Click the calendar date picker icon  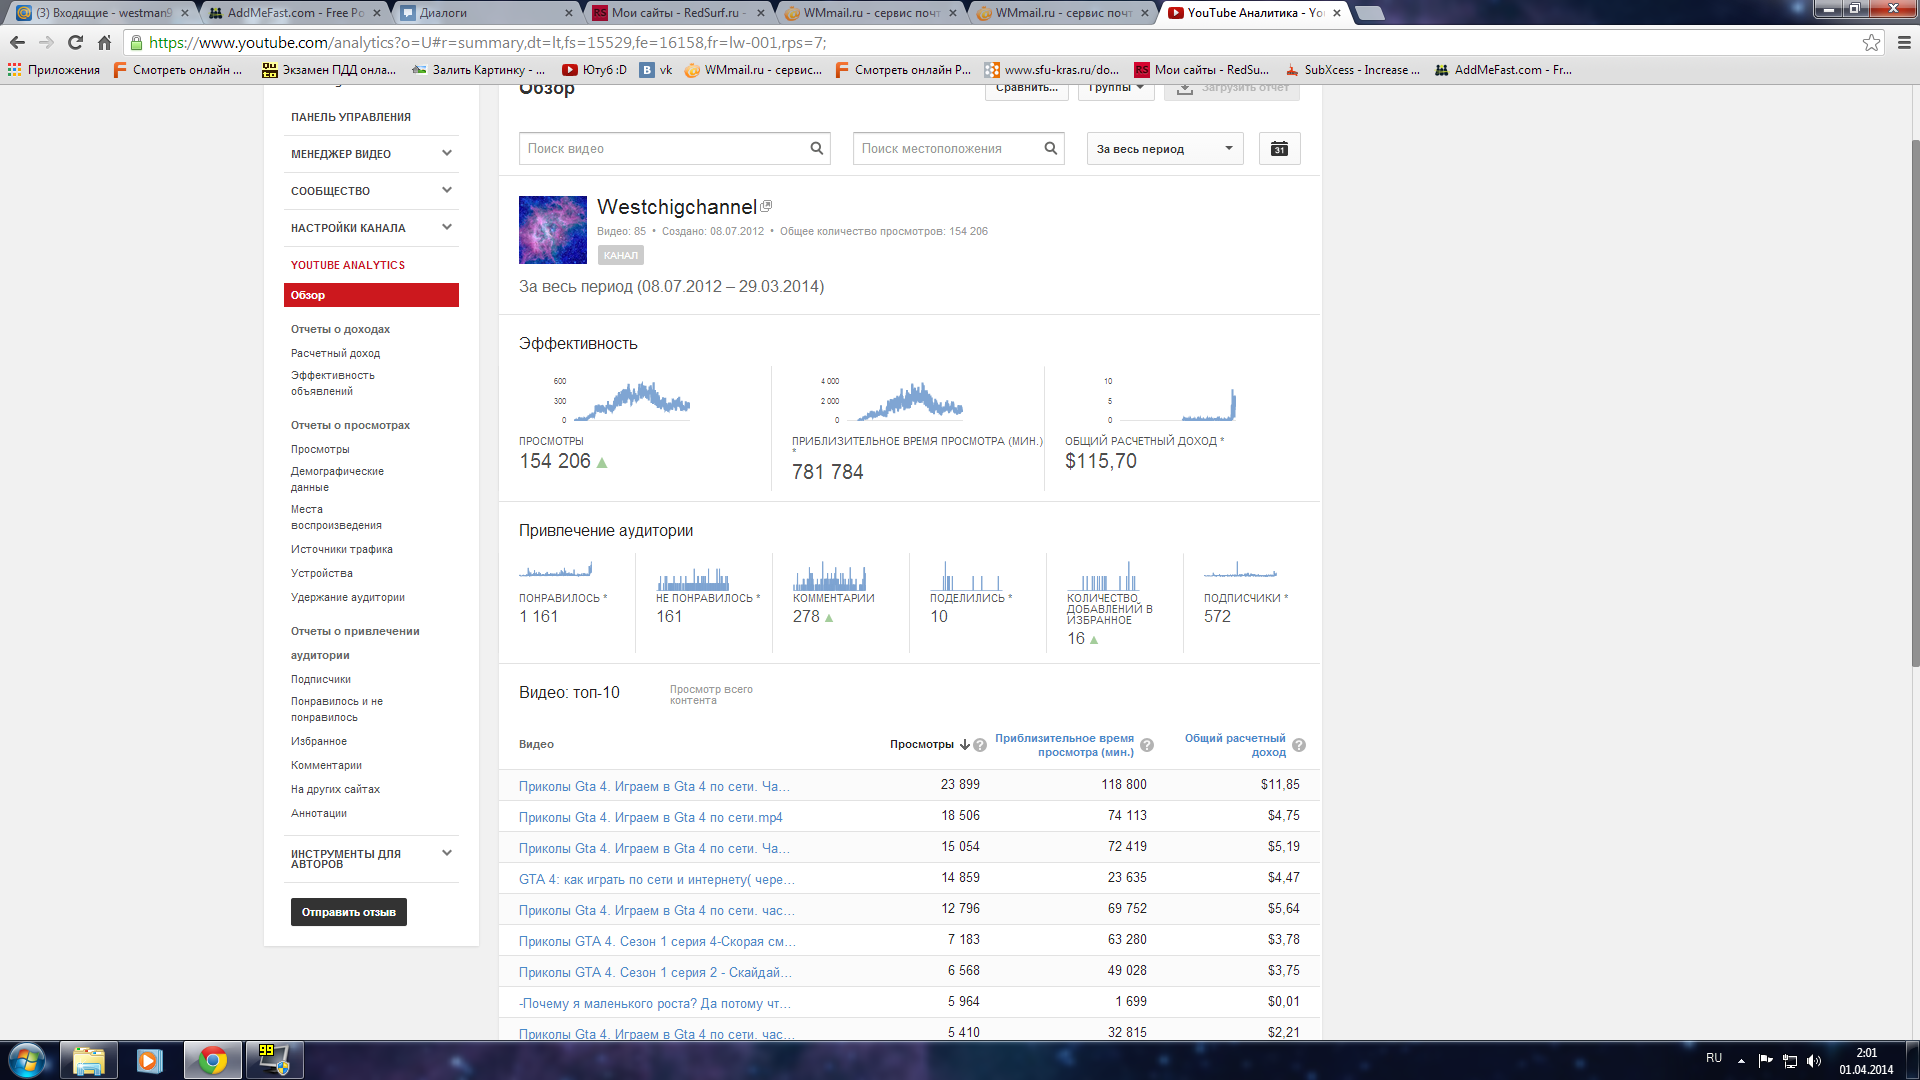[x=1279, y=149]
